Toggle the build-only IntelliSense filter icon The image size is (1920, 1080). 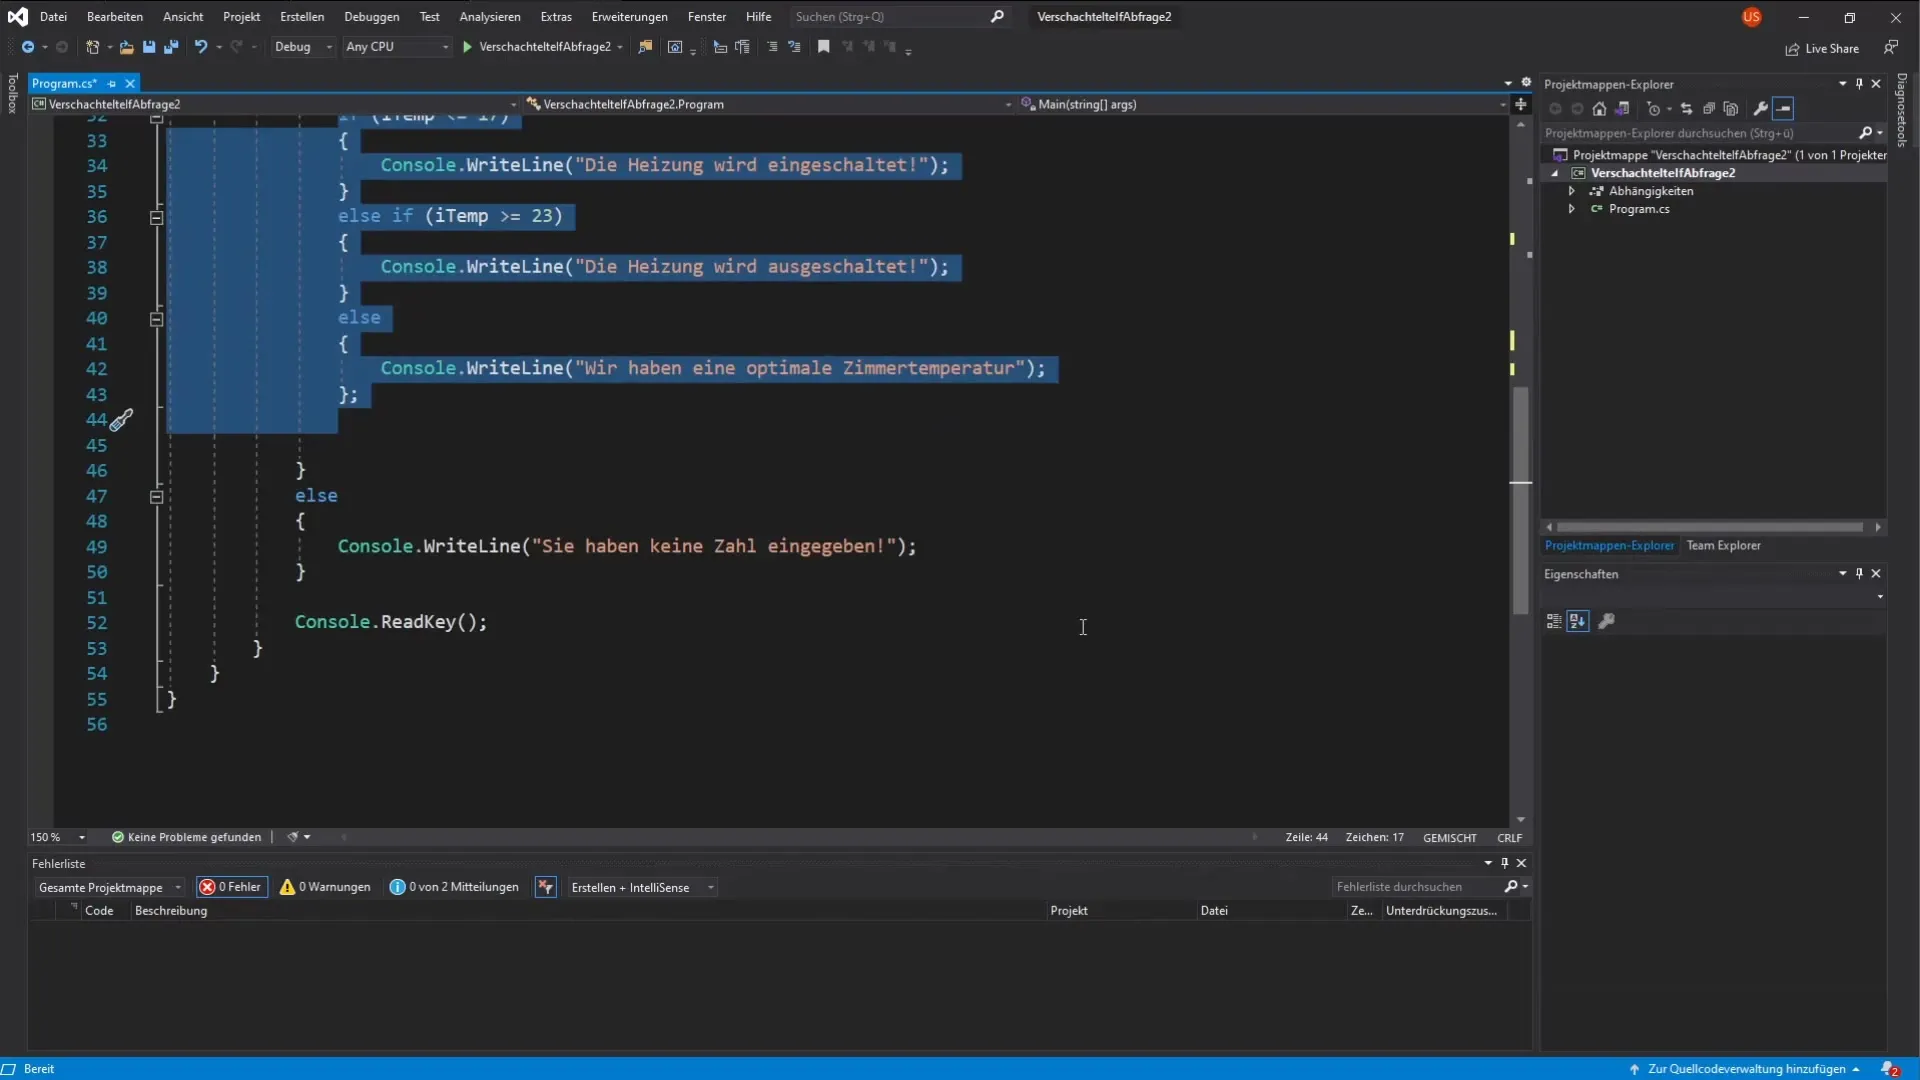click(545, 887)
